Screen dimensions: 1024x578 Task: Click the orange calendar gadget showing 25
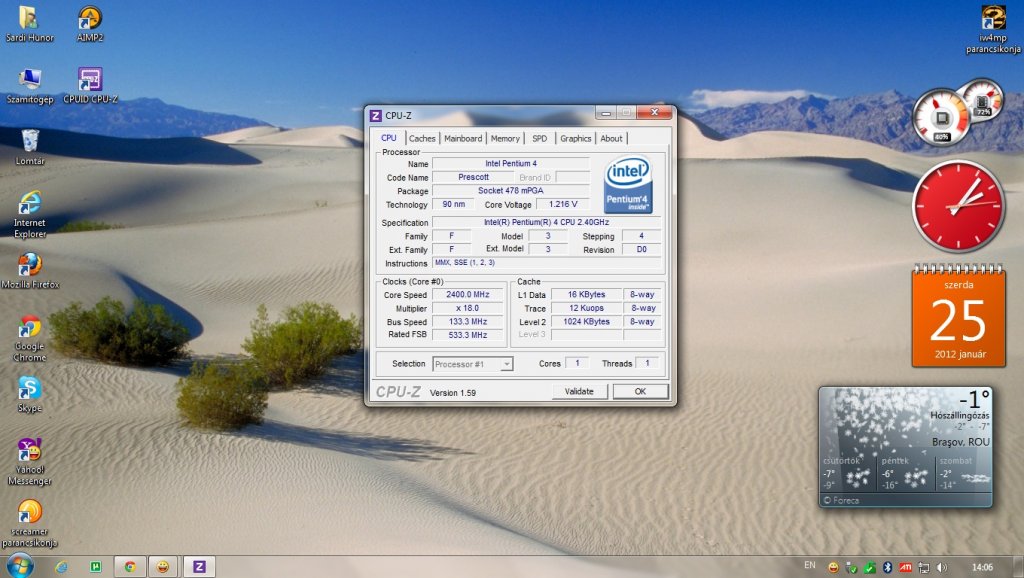[959, 316]
